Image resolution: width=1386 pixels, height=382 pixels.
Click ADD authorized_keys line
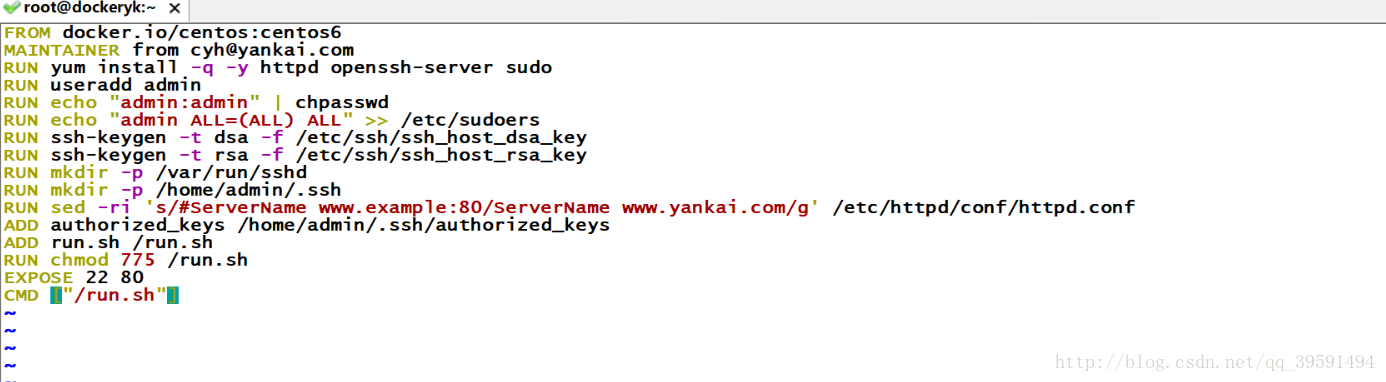pos(307,225)
